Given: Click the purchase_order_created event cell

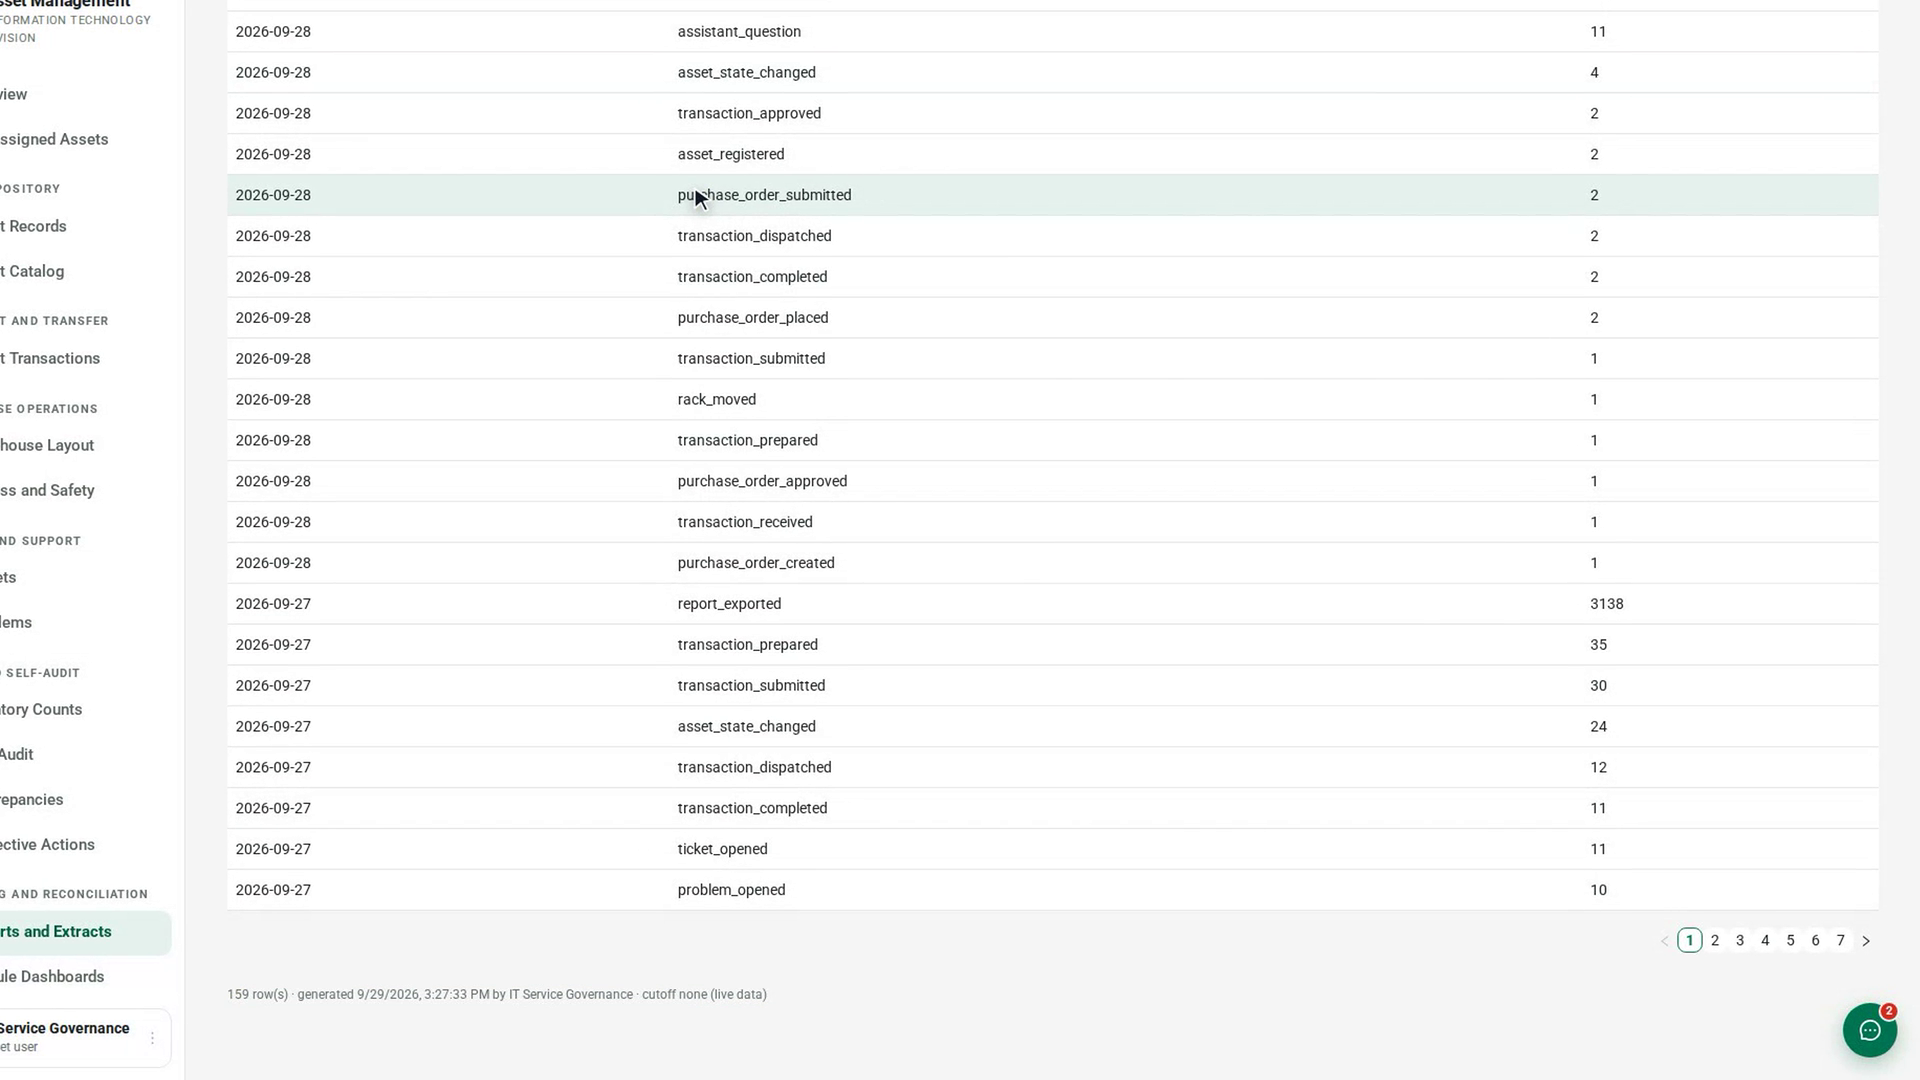Looking at the screenshot, I should click(x=756, y=563).
